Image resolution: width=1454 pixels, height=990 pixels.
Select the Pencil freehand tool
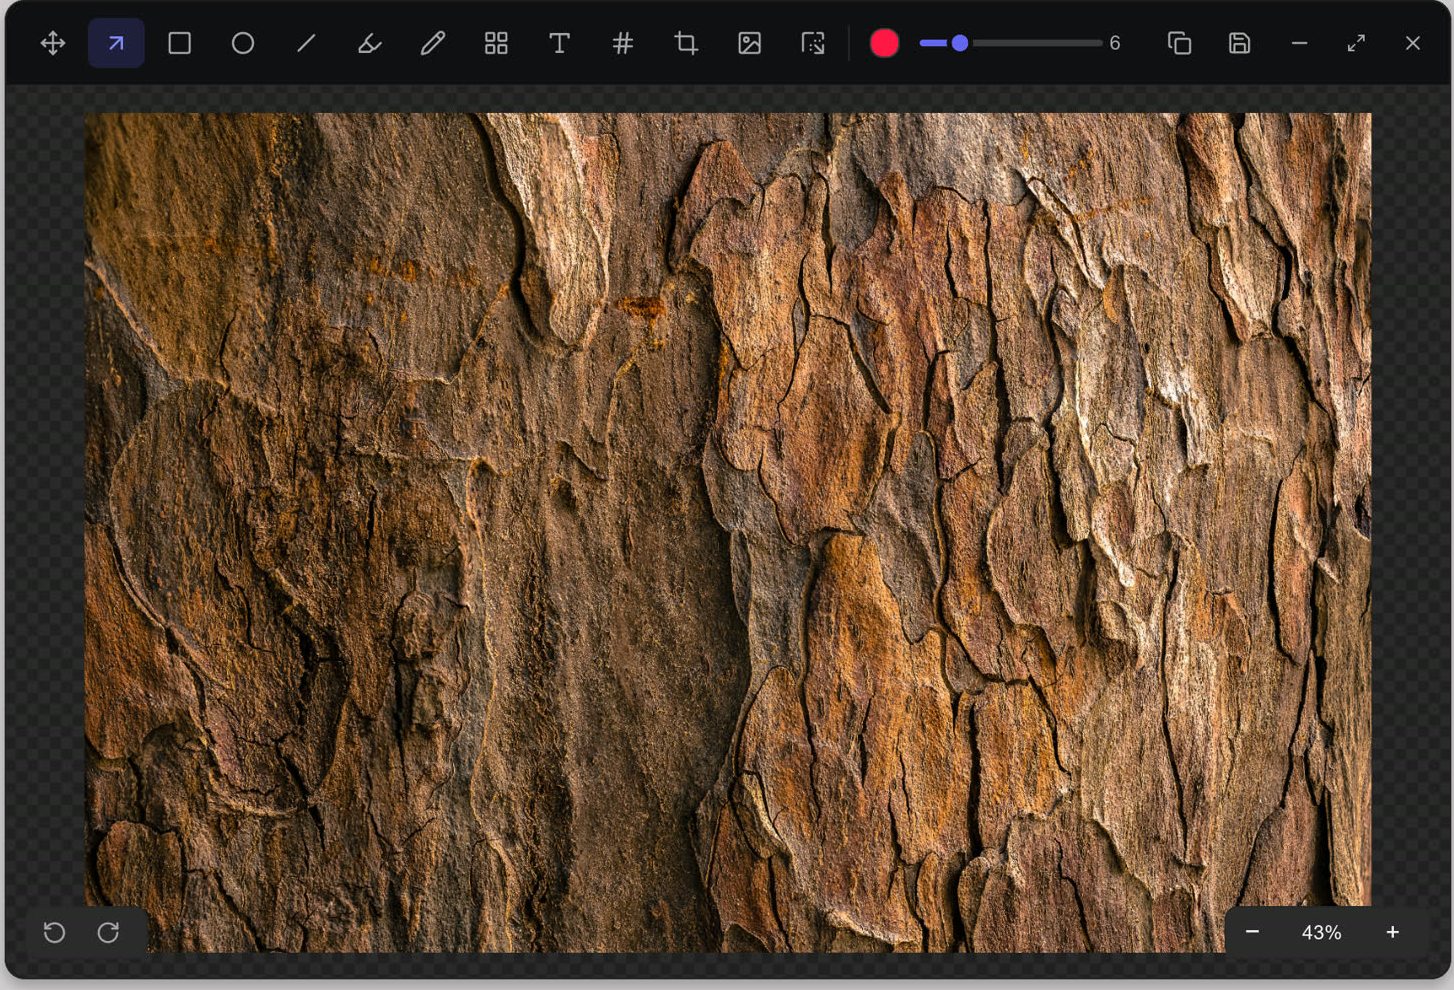[433, 43]
